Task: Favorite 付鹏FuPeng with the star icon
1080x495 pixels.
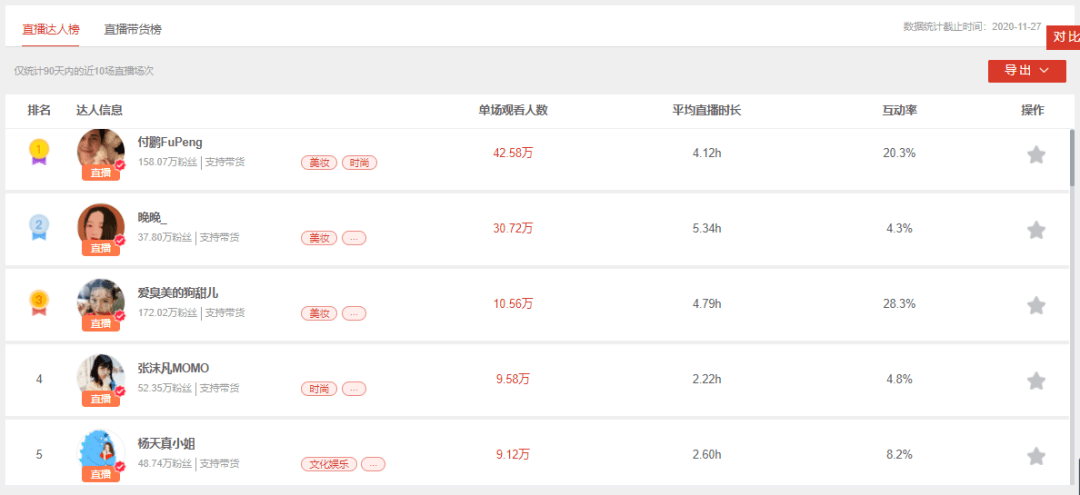Action: (x=1036, y=155)
